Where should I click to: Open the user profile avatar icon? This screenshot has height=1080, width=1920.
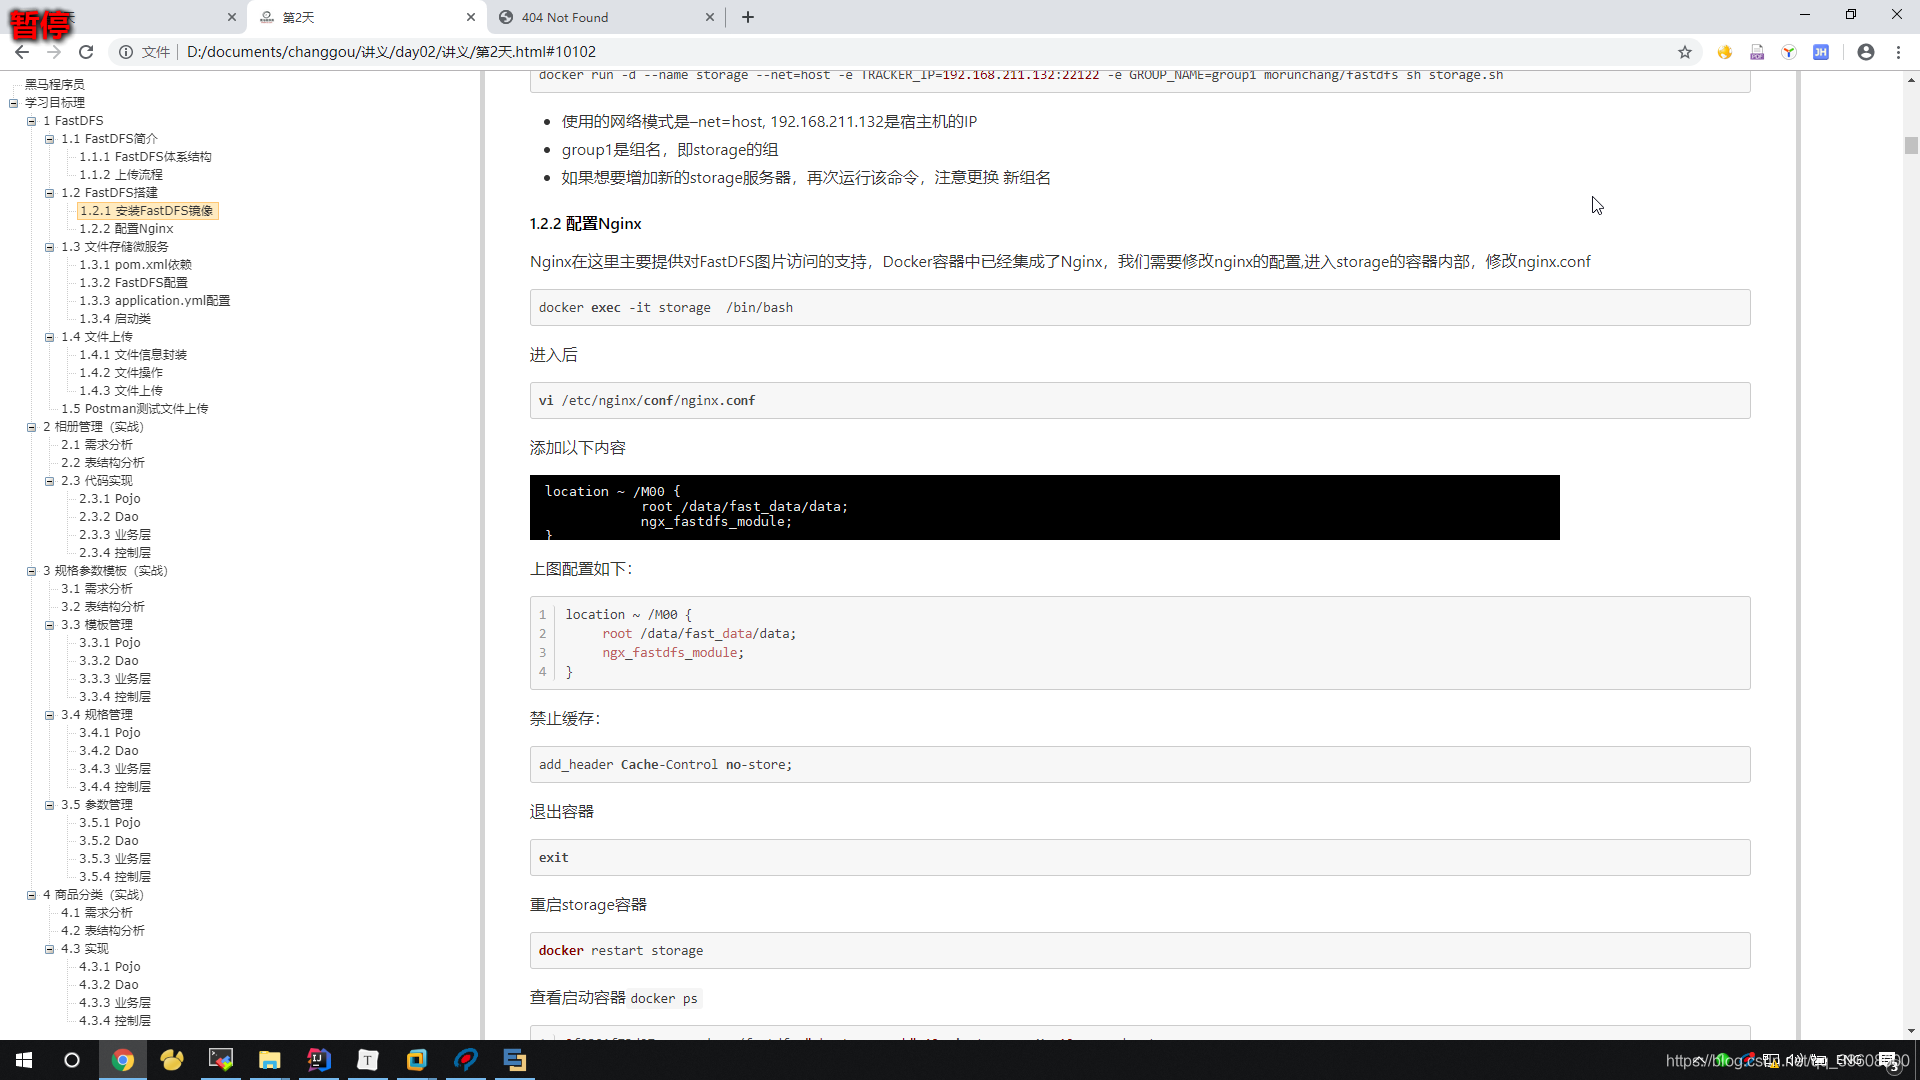tap(1866, 52)
